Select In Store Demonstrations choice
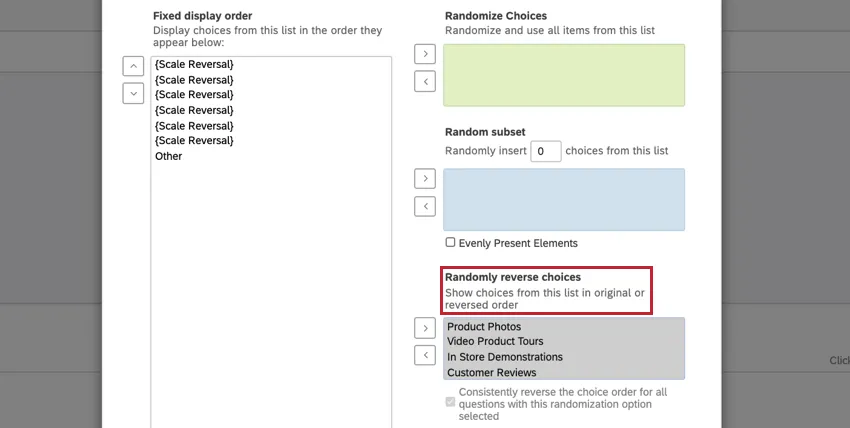The height and width of the screenshot is (428, 850). click(x=505, y=357)
